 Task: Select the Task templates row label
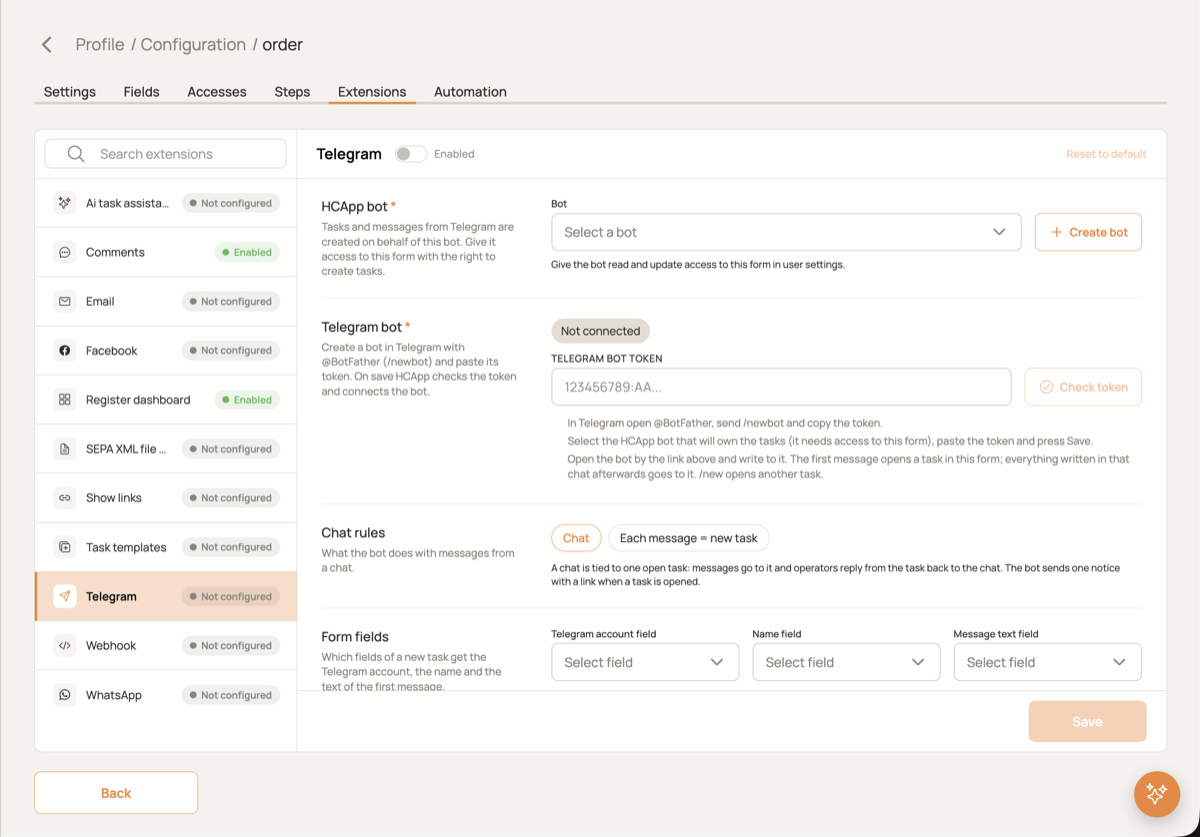tap(126, 547)
